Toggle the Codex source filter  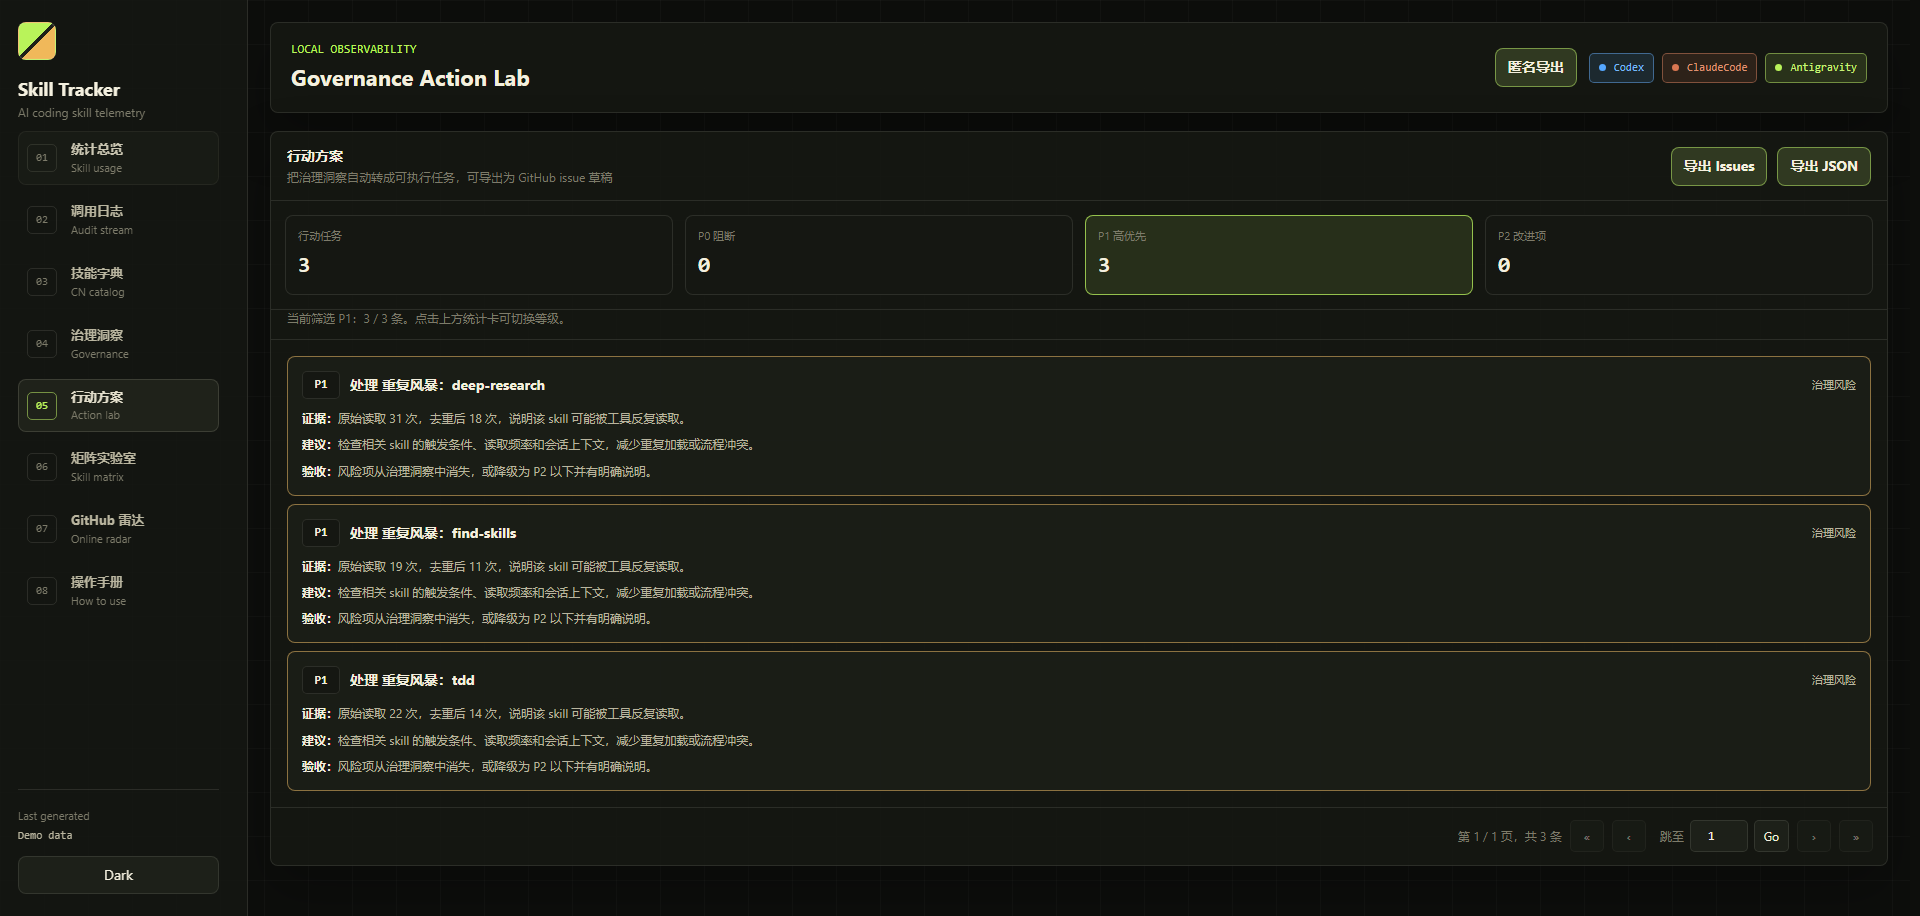(x=1621, y=68)
